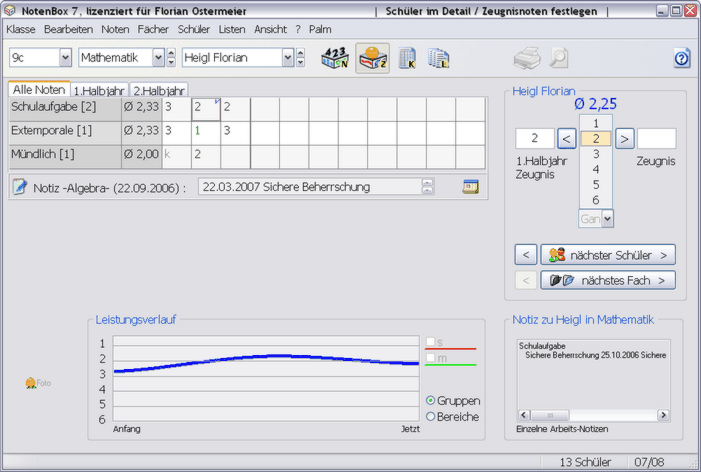Toggle the 's' checkbox with red line
Screen dimensions: 701x472
431,342
